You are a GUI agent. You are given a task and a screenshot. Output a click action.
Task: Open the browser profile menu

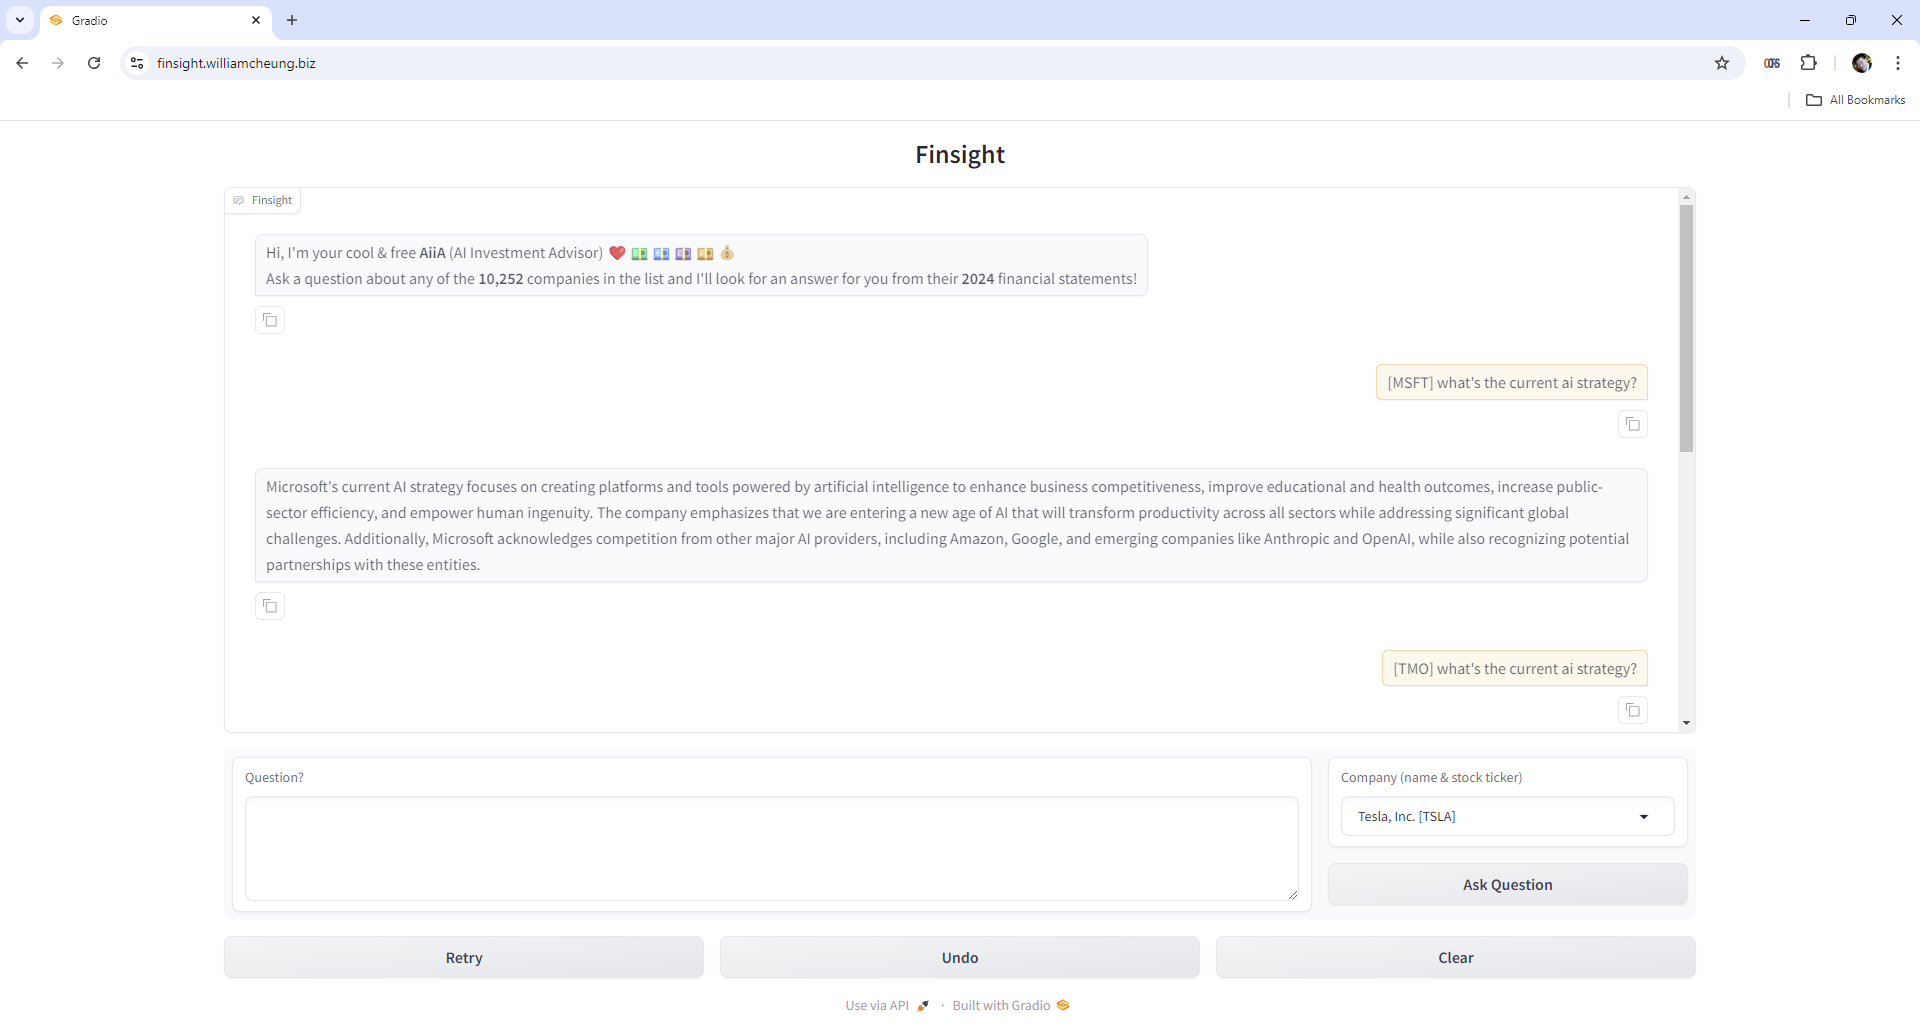(1863, 63)
